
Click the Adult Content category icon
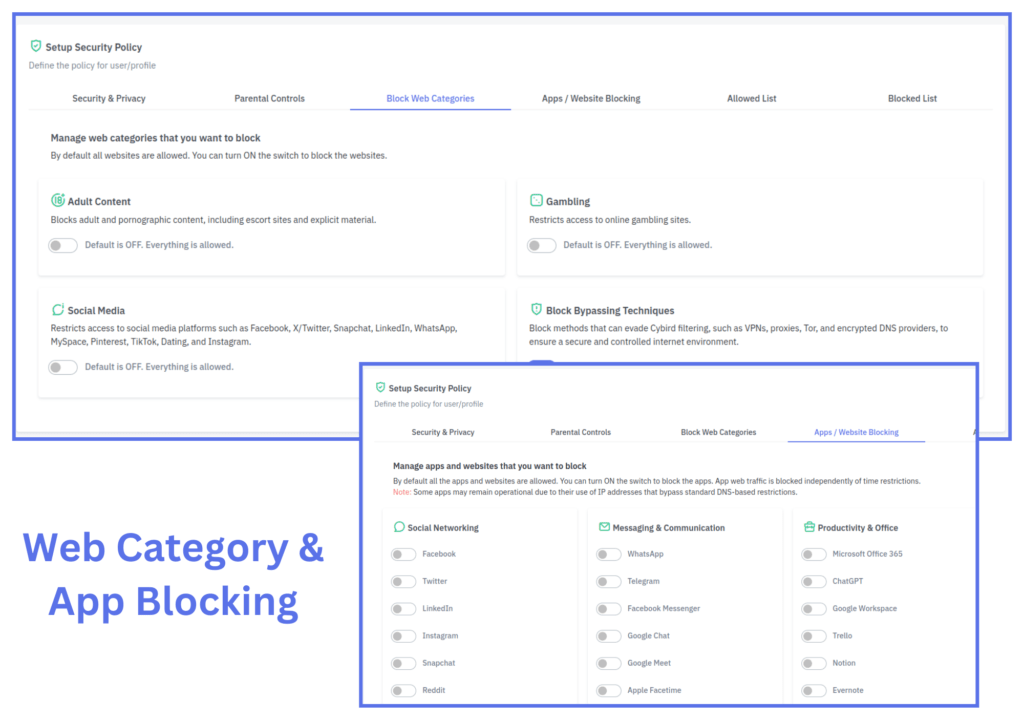pyautogui.click(x=58, y=201)
